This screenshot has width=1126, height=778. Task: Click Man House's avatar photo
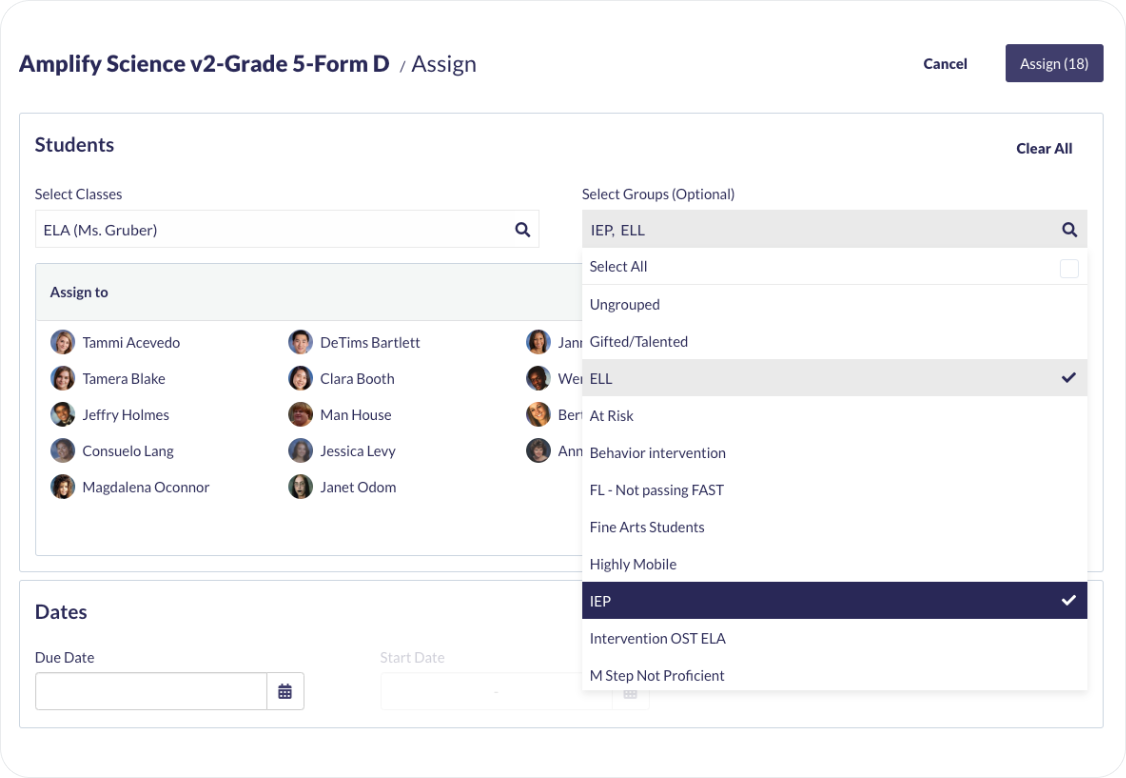[300, 415]
